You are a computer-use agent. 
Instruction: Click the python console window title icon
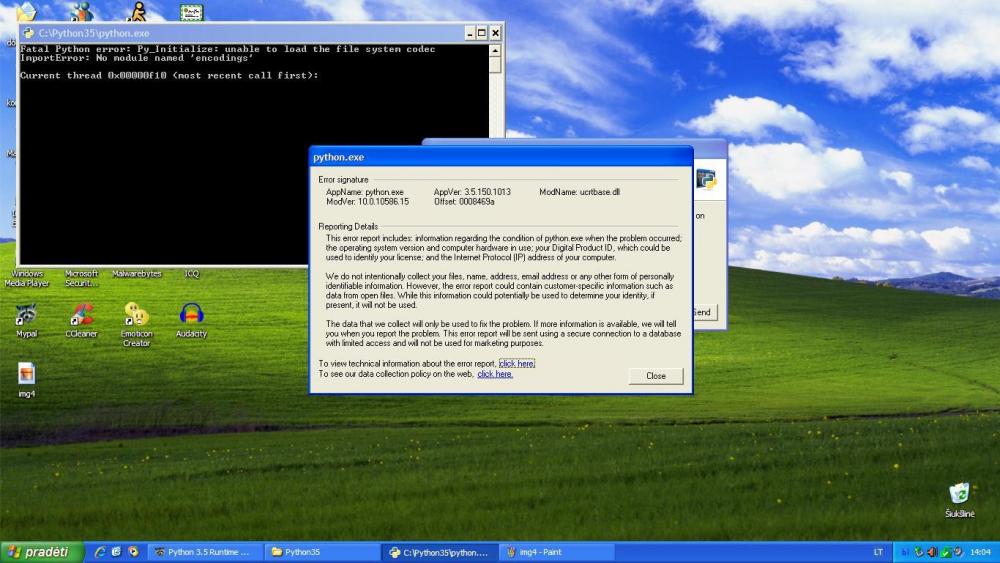tap(28, 33)
